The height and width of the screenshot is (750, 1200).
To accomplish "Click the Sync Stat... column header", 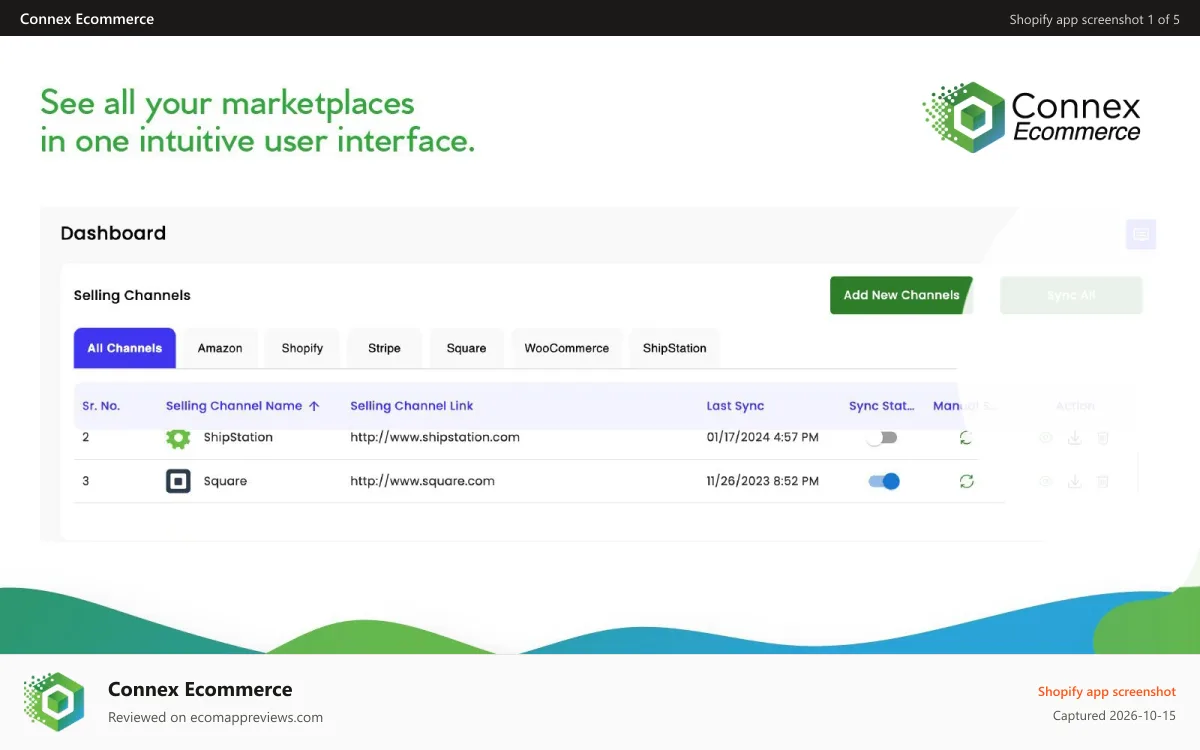I will 882,406.
